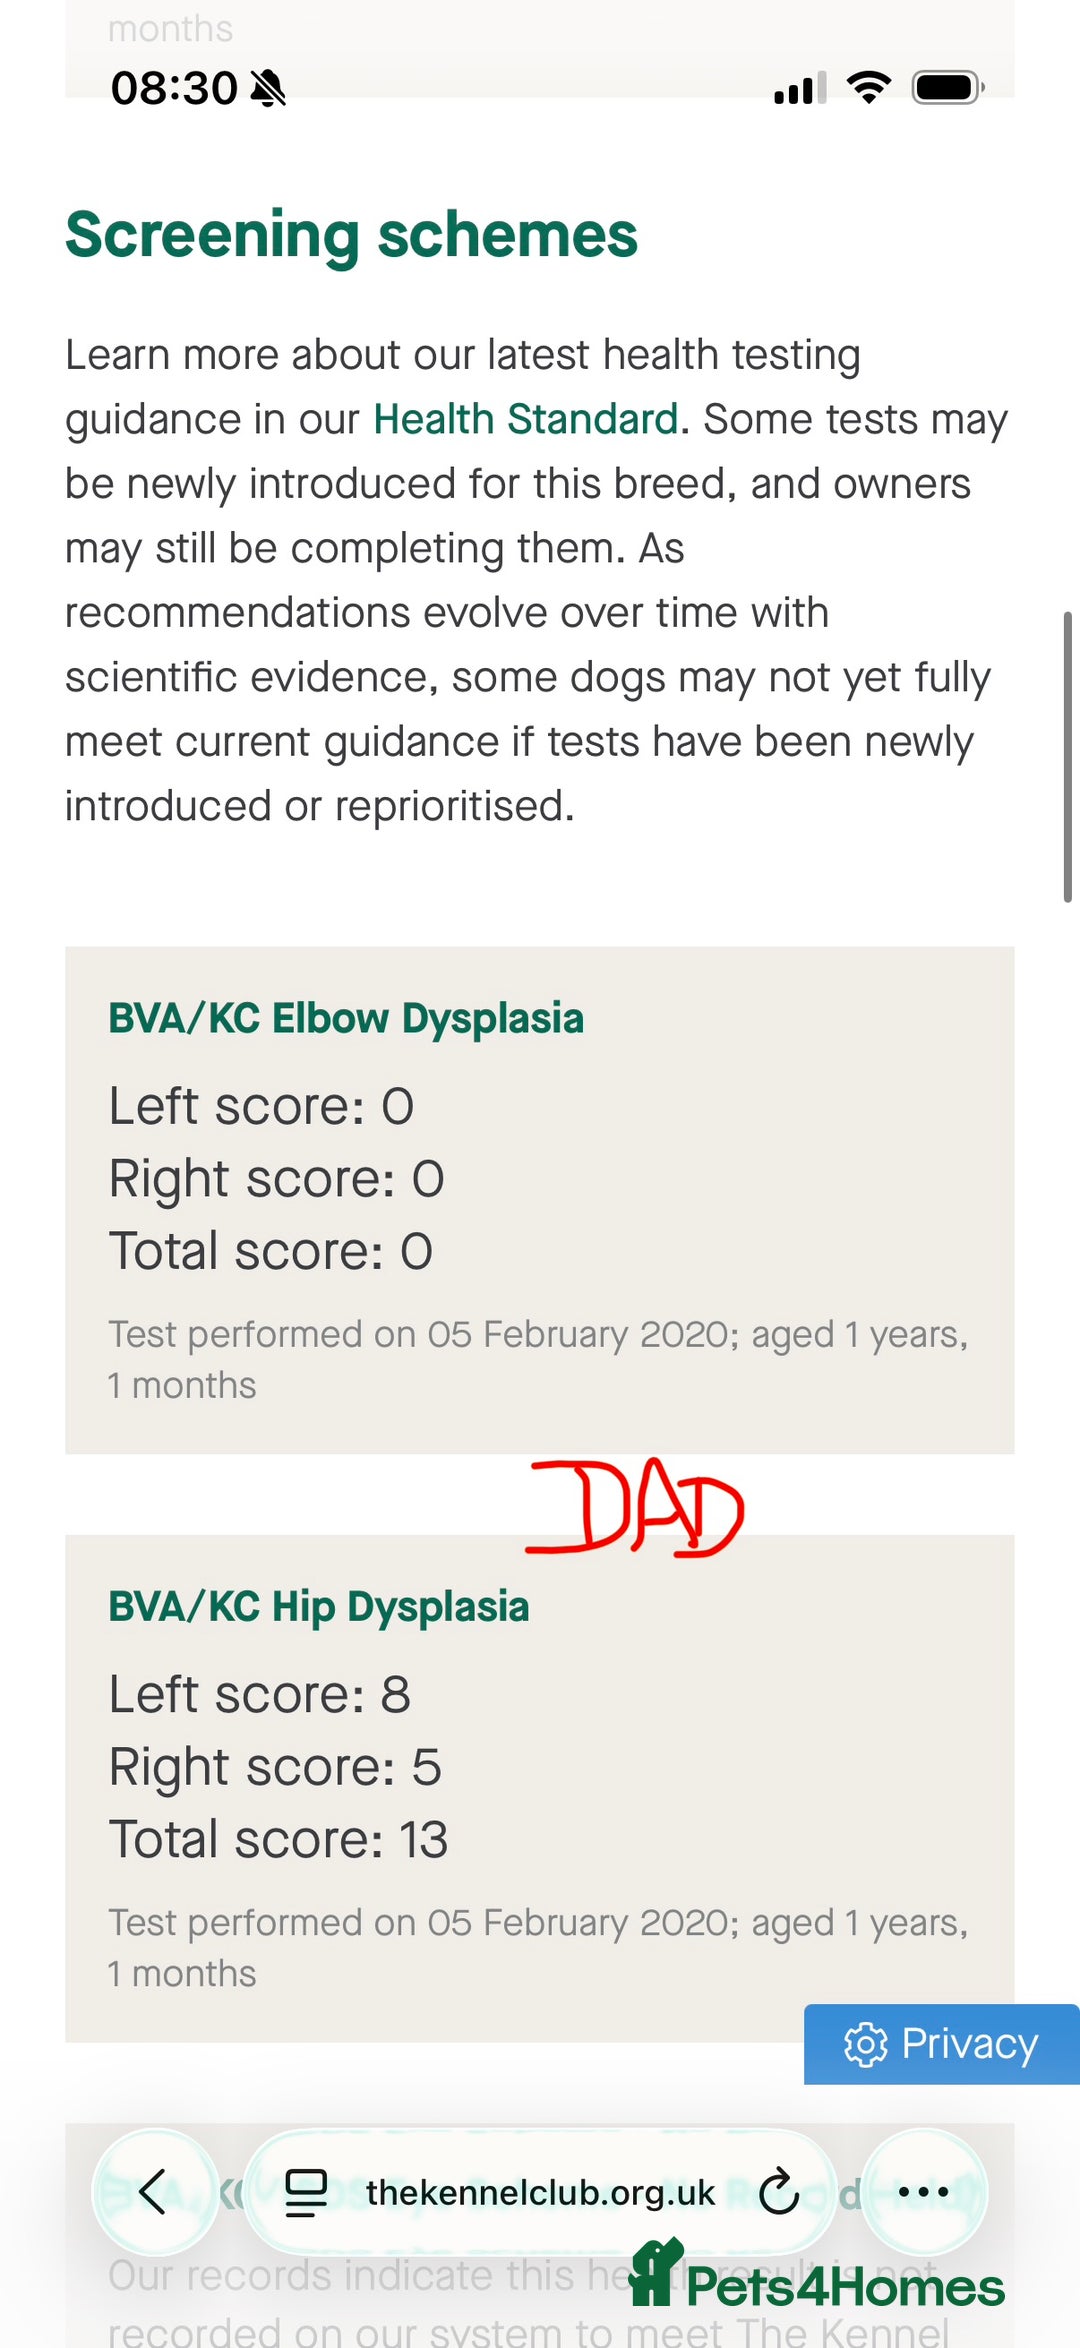Screen dimensions: 1080x2348
Task: Reload the Kennel Club page
Action: (778, 2192)
